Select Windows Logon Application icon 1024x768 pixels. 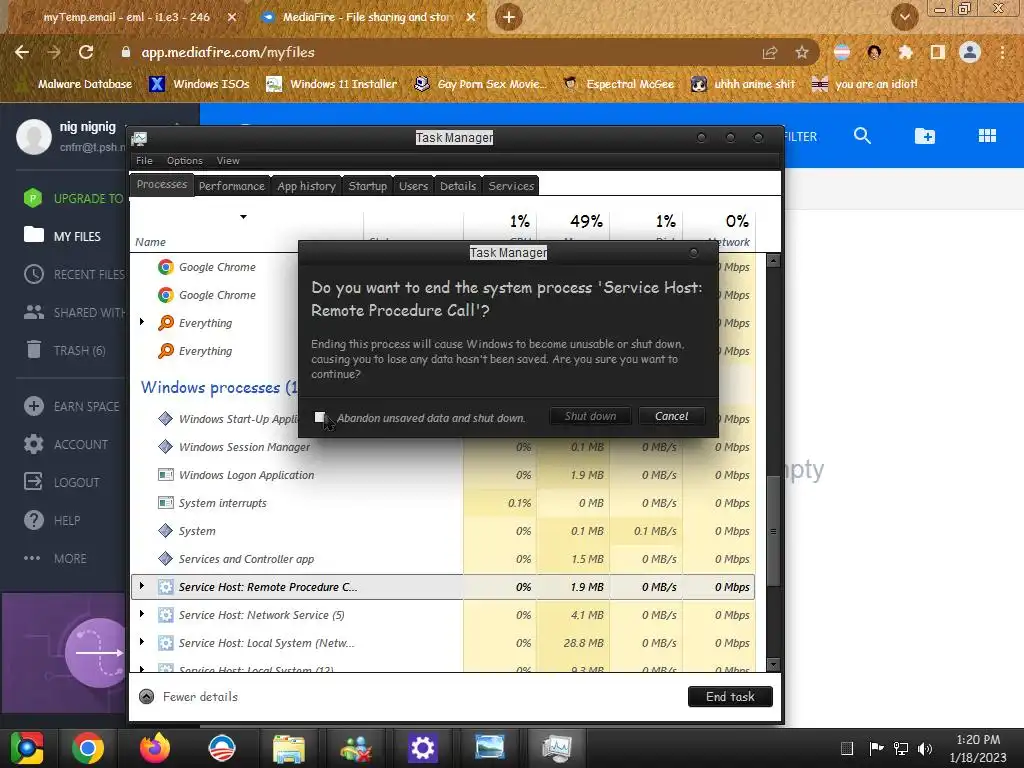tap(166, 475)
